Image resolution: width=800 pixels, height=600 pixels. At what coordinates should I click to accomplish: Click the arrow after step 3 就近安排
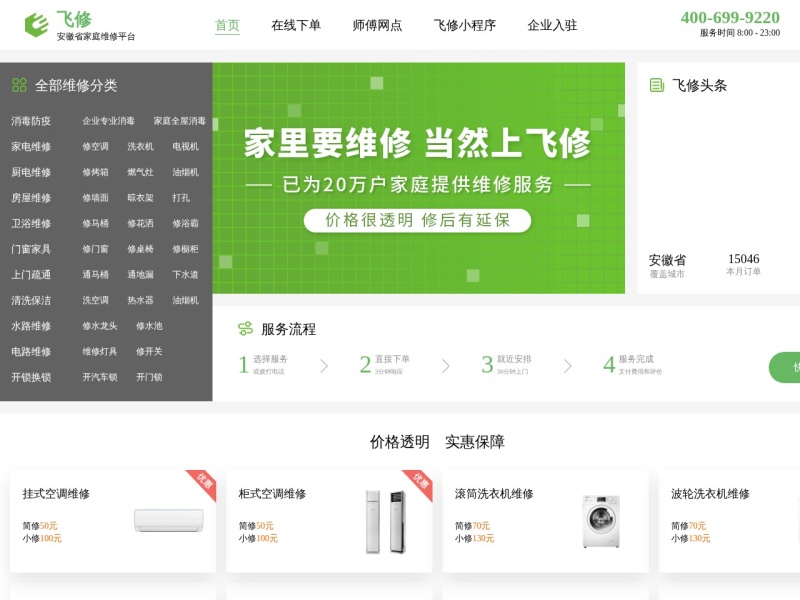pos(568,365)
